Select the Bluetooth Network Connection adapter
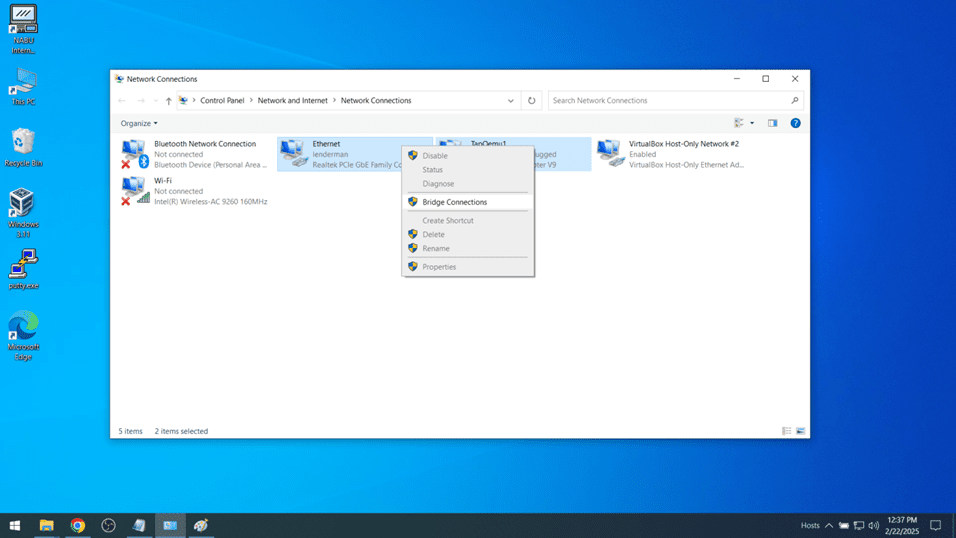This screenshot has height=538, width=956. [x=194, y=154]
